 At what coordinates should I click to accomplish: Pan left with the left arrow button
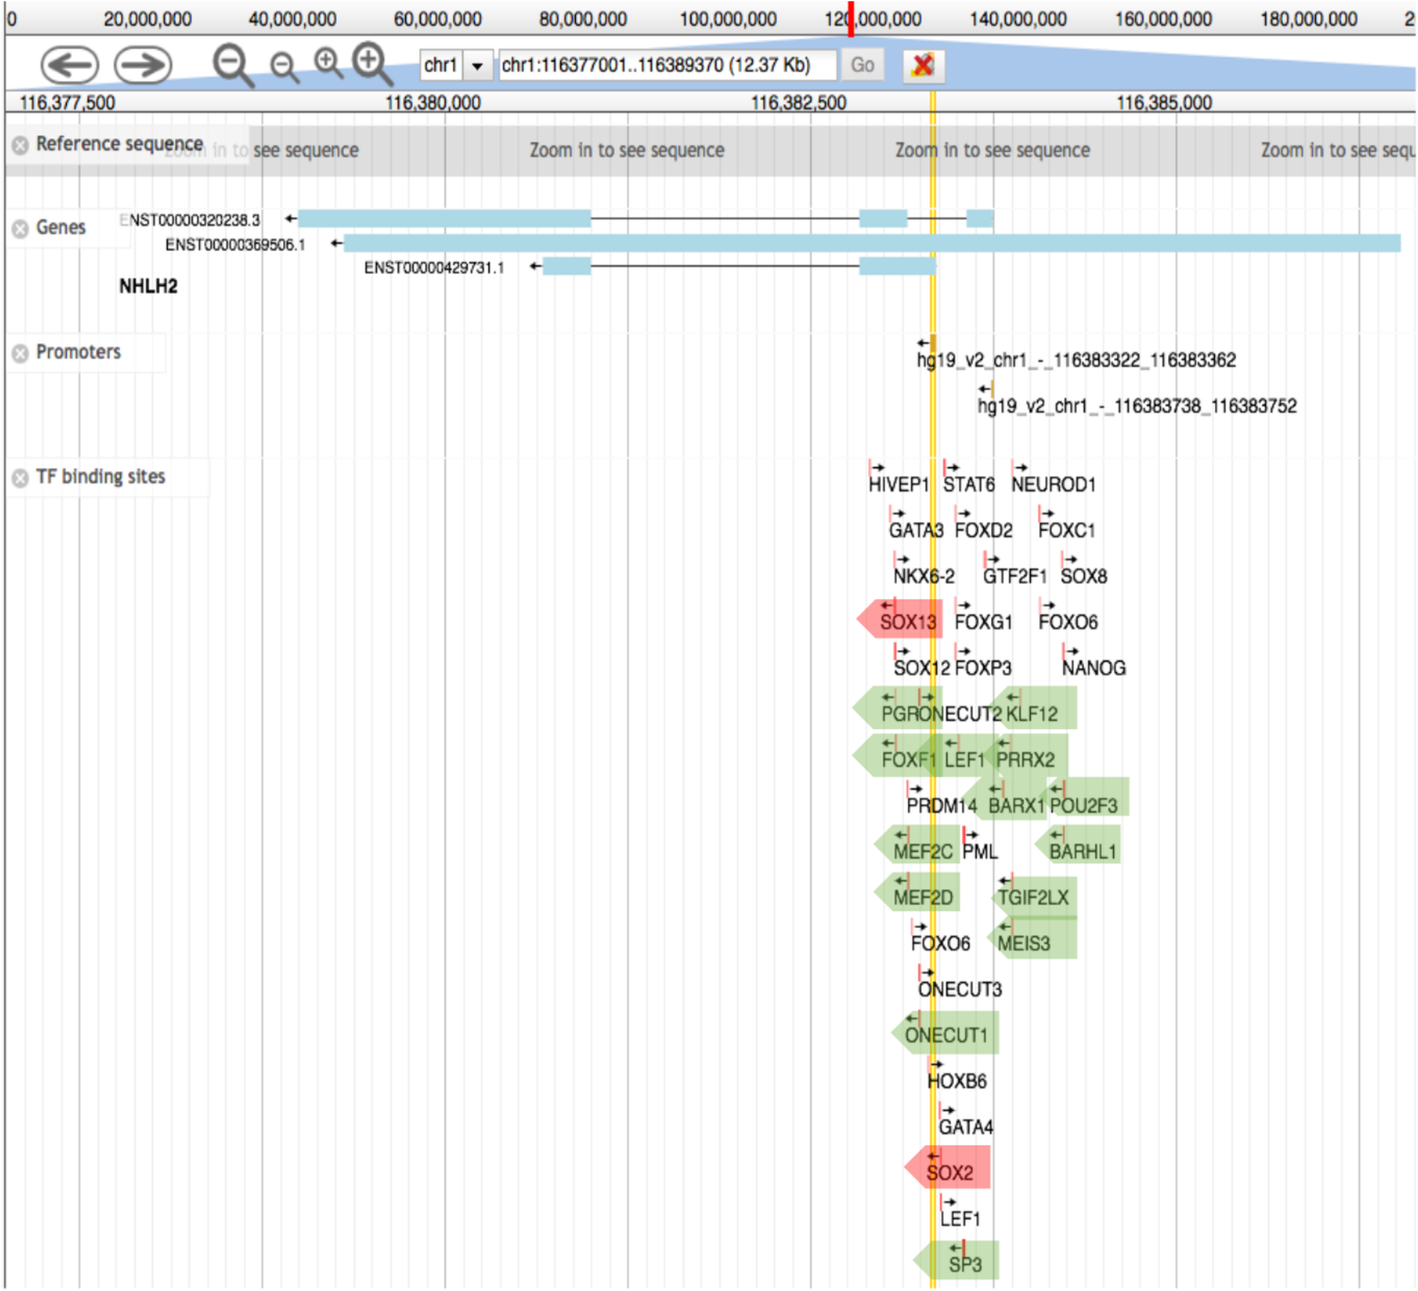69,65
